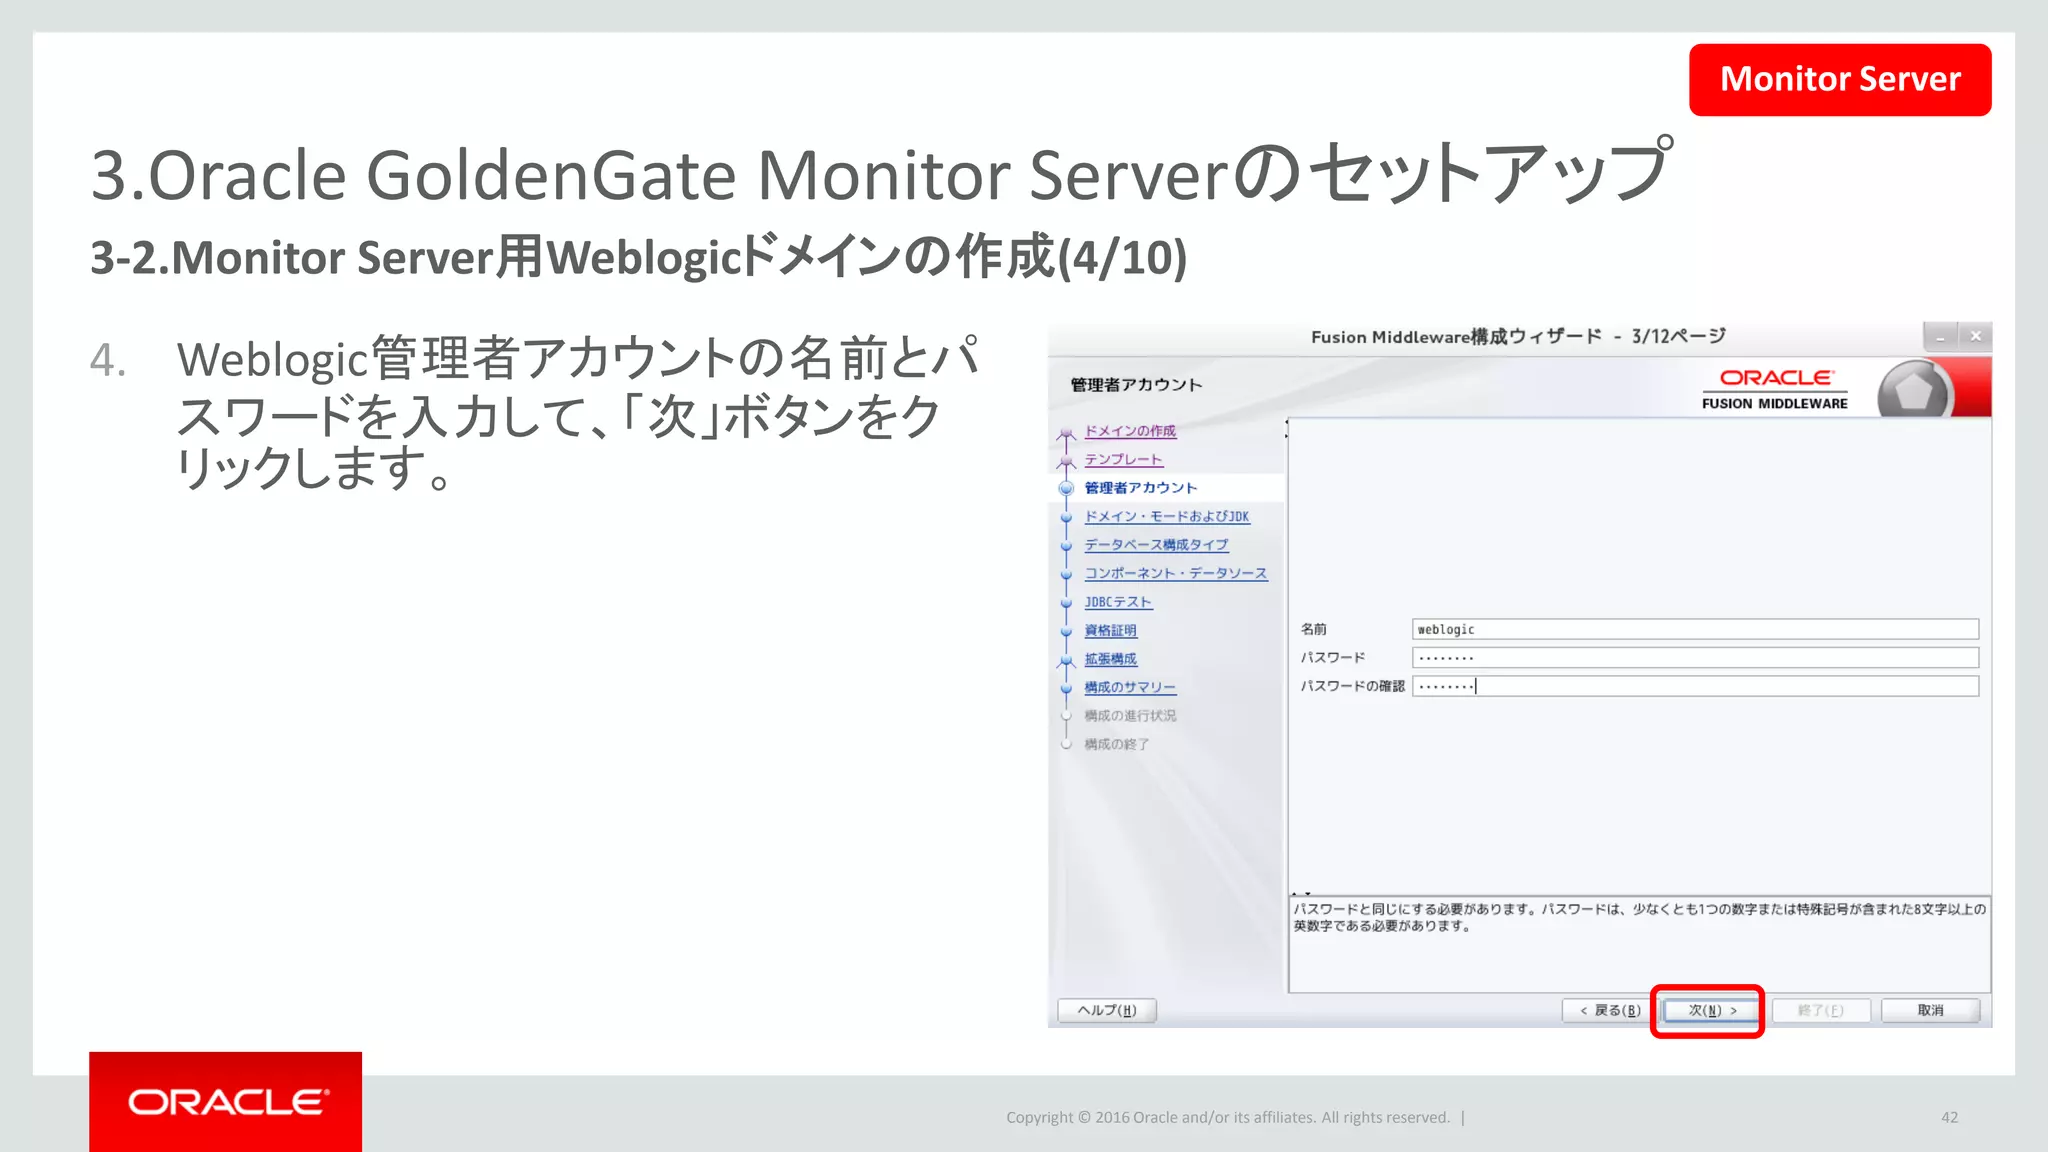The width and height of the screenshot is (2048, 1152).
Task: Click the 名前 field containing weblogic
Action: point(1695,629)
